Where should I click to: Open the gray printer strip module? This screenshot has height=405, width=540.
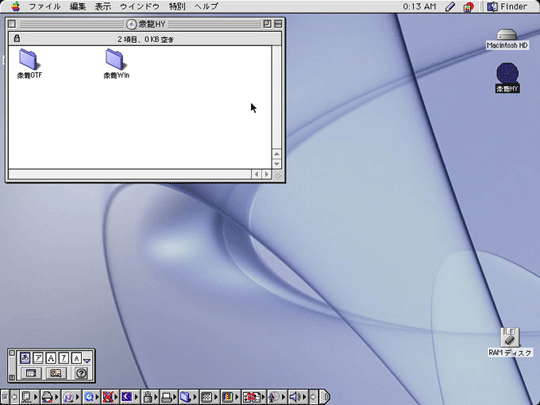[169, 397]
